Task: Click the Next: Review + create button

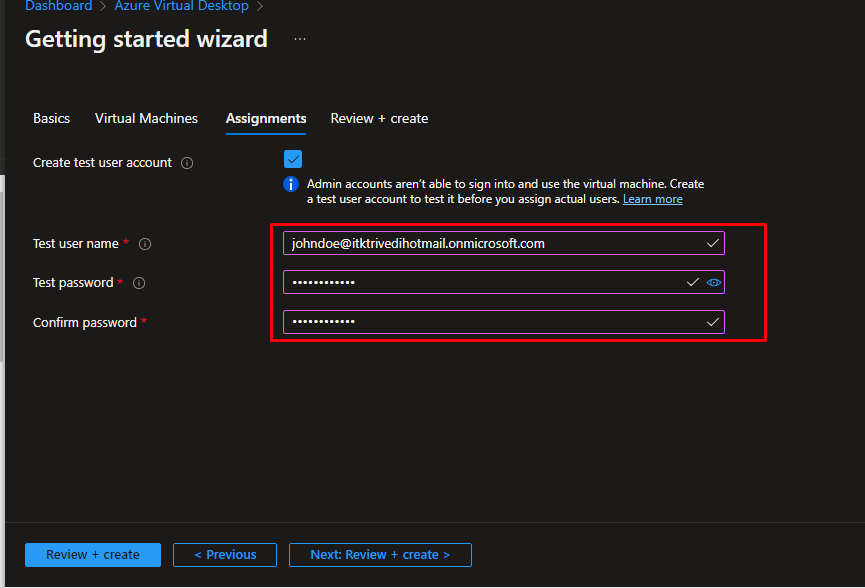Action: [380, 555]
